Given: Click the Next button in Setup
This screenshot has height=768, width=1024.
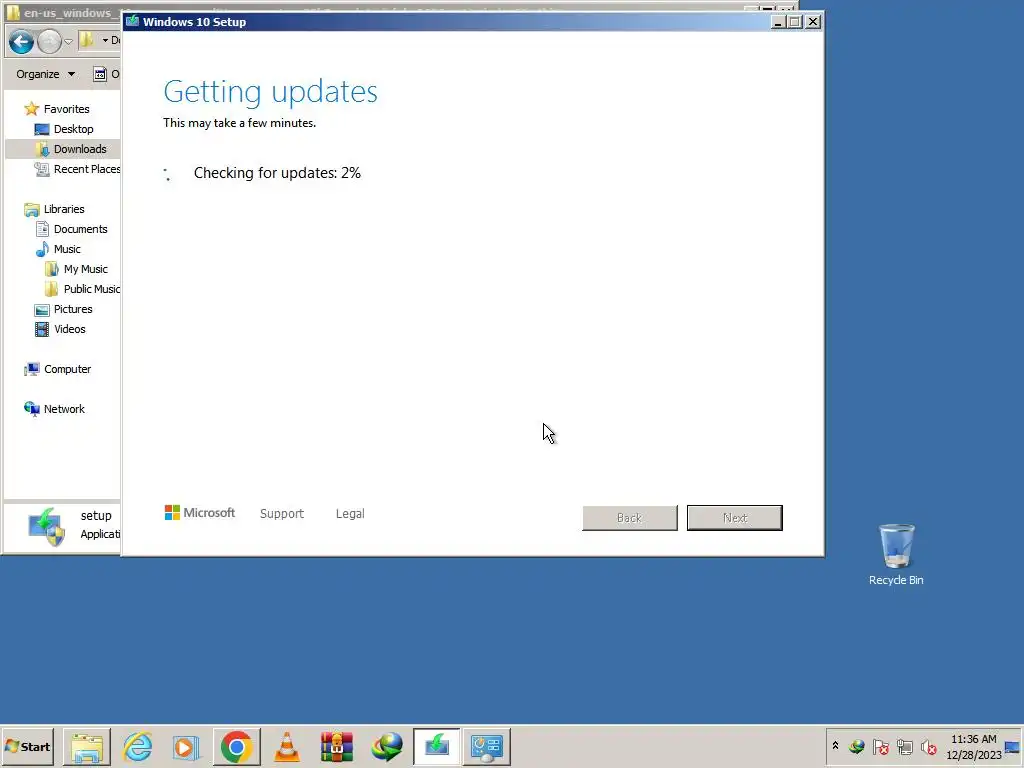Looking at the screenshot, I should pyautogui.click(x=734, y=518).
